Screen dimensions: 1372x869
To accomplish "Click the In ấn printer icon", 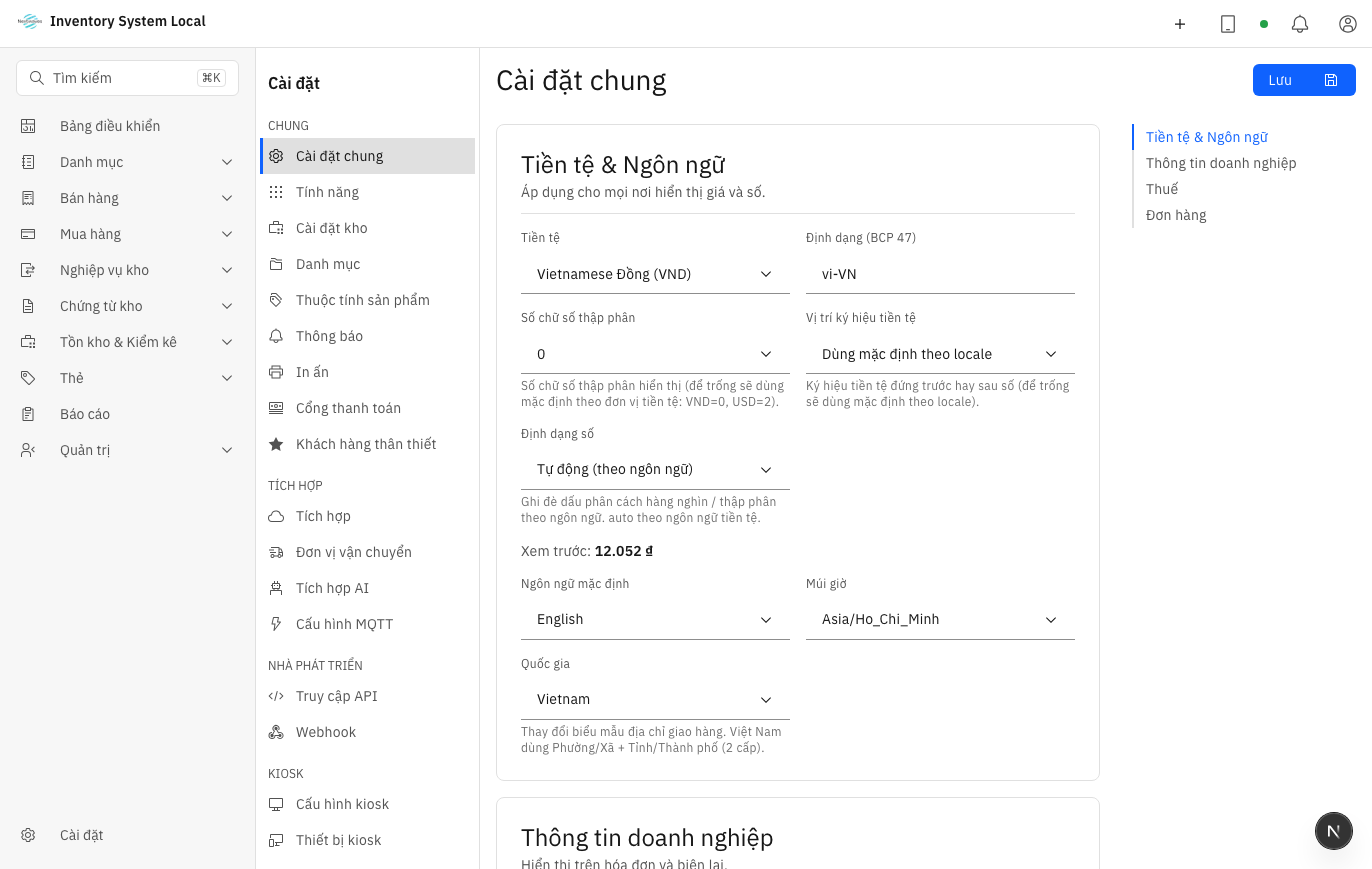I will [x=276, y=372].
